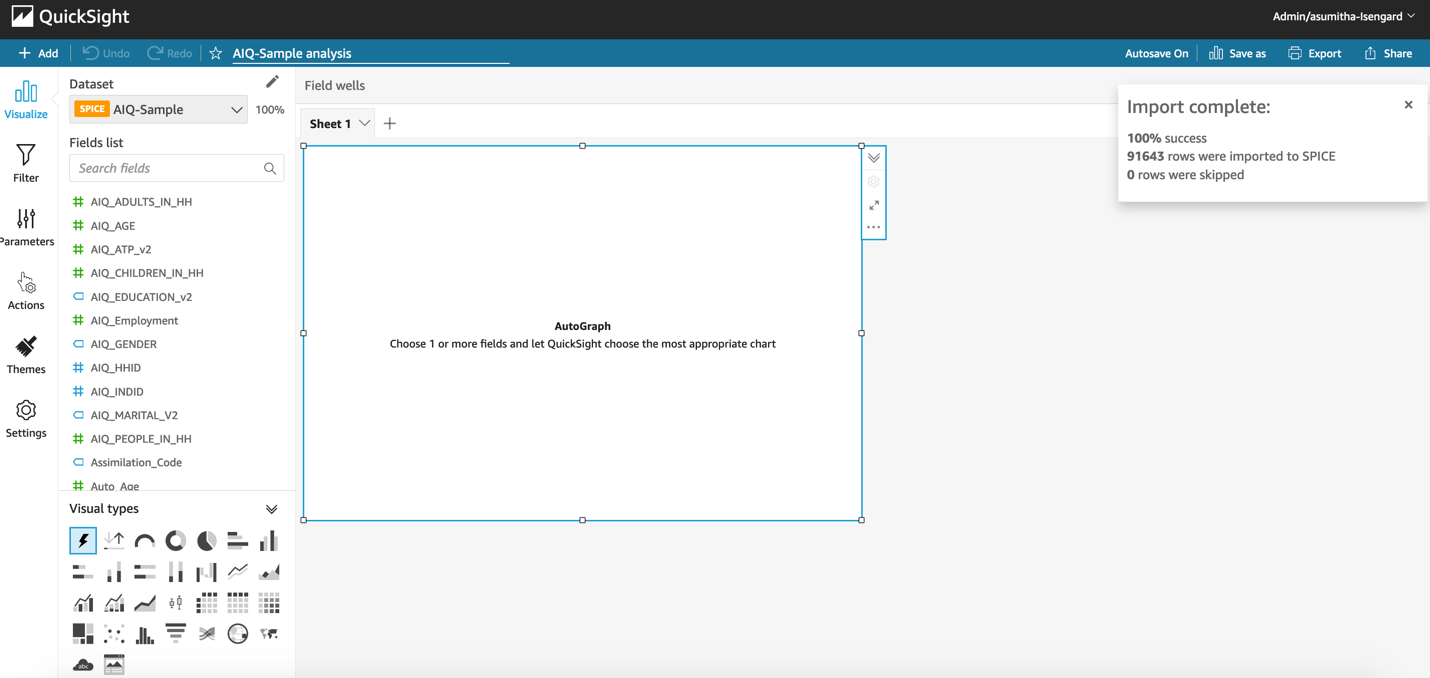Dismiss the Import complete notification
This screenshot has width=1430, height=678.
(x=1408, y=105)
